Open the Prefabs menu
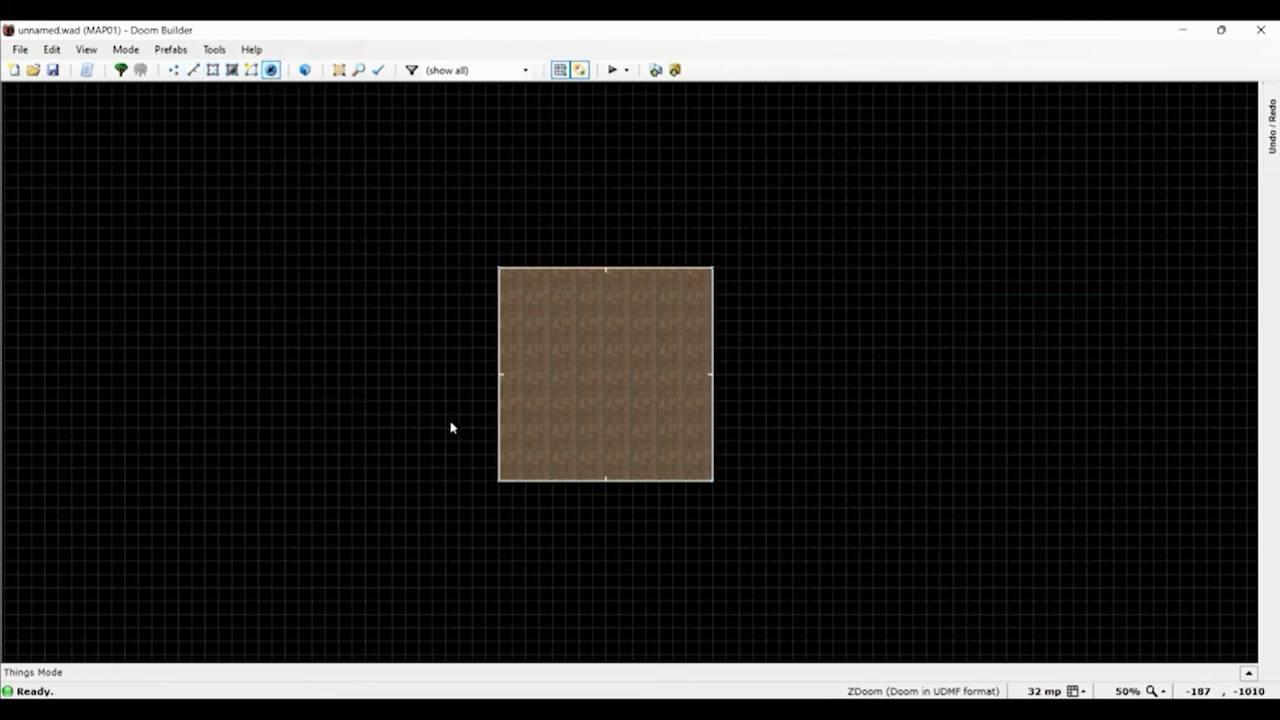Image resolution: width=1280 pixels, height=720 pixels. (170, 49)
